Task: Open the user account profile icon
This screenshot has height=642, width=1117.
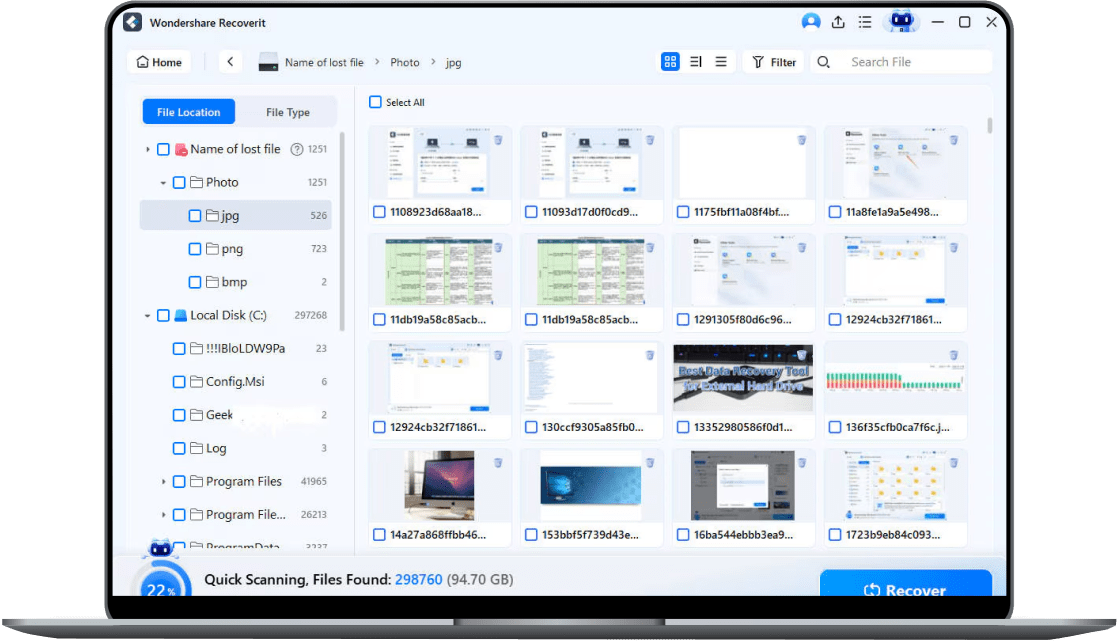Action: (811, 22)
